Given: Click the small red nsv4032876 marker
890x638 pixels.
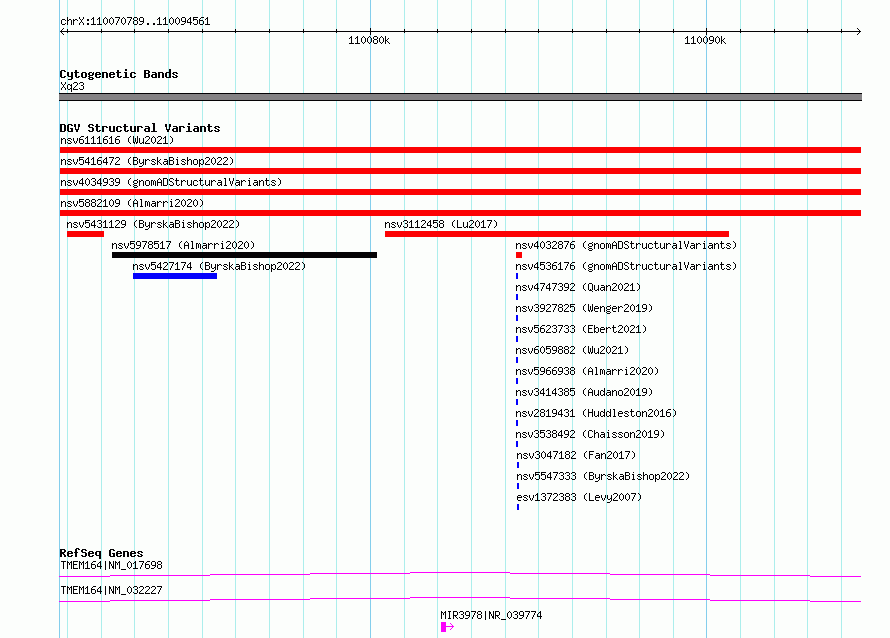Looking at the screenshot, I should pyautogui.click(x=519, y=255).
